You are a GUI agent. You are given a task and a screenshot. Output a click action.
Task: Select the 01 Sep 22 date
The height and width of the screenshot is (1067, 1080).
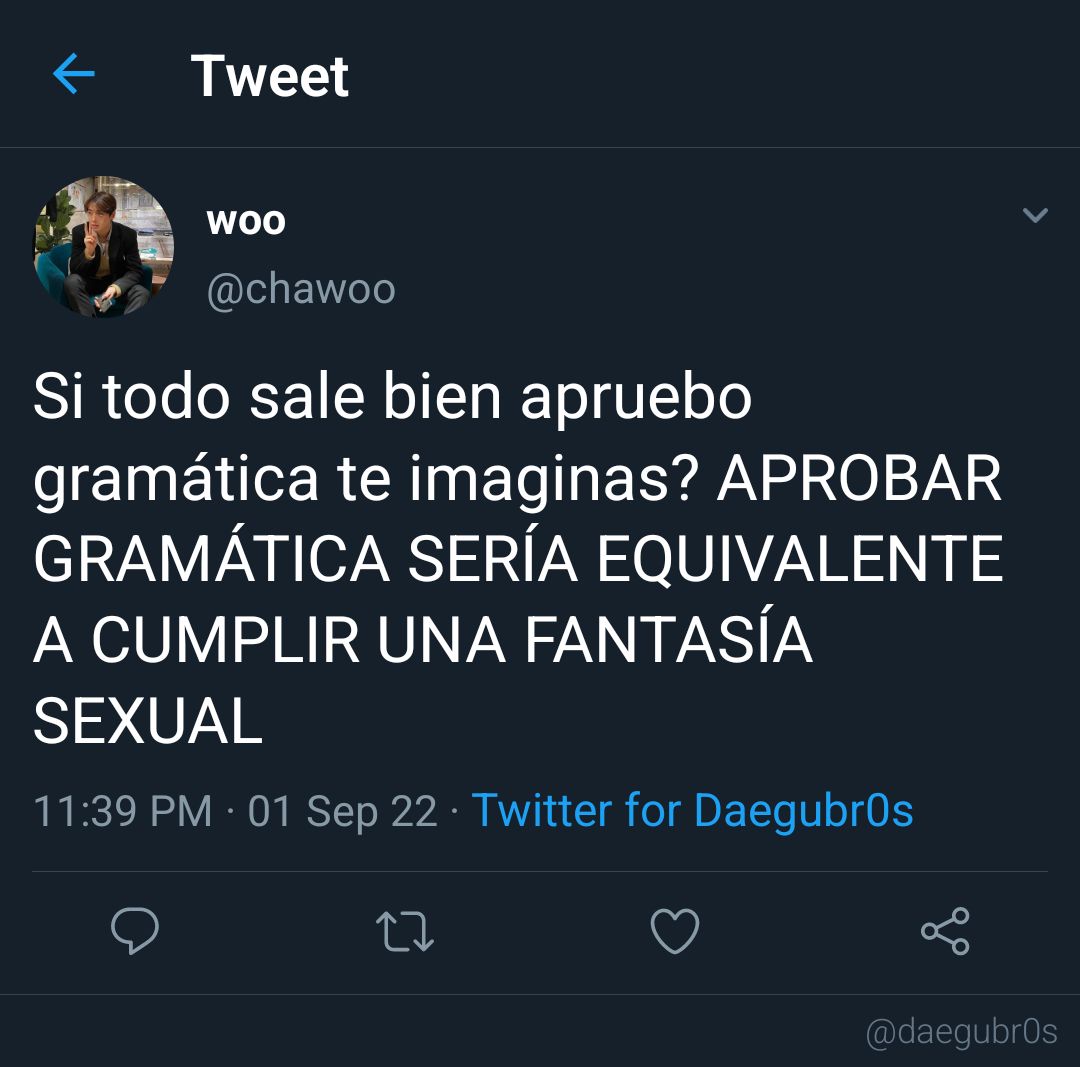(x=342, y=811)
